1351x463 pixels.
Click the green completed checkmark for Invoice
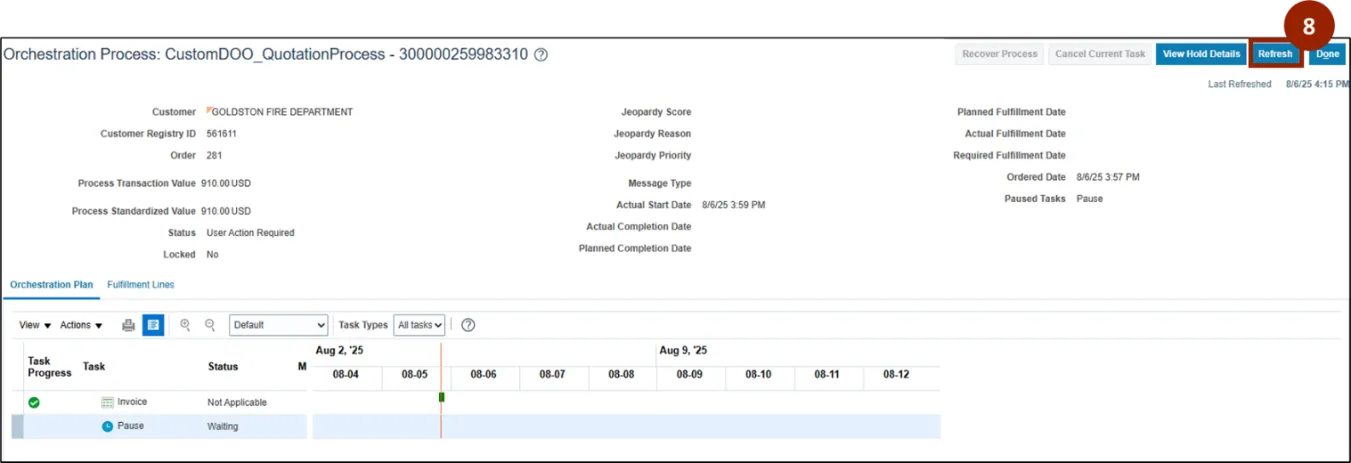click(34, 402)
